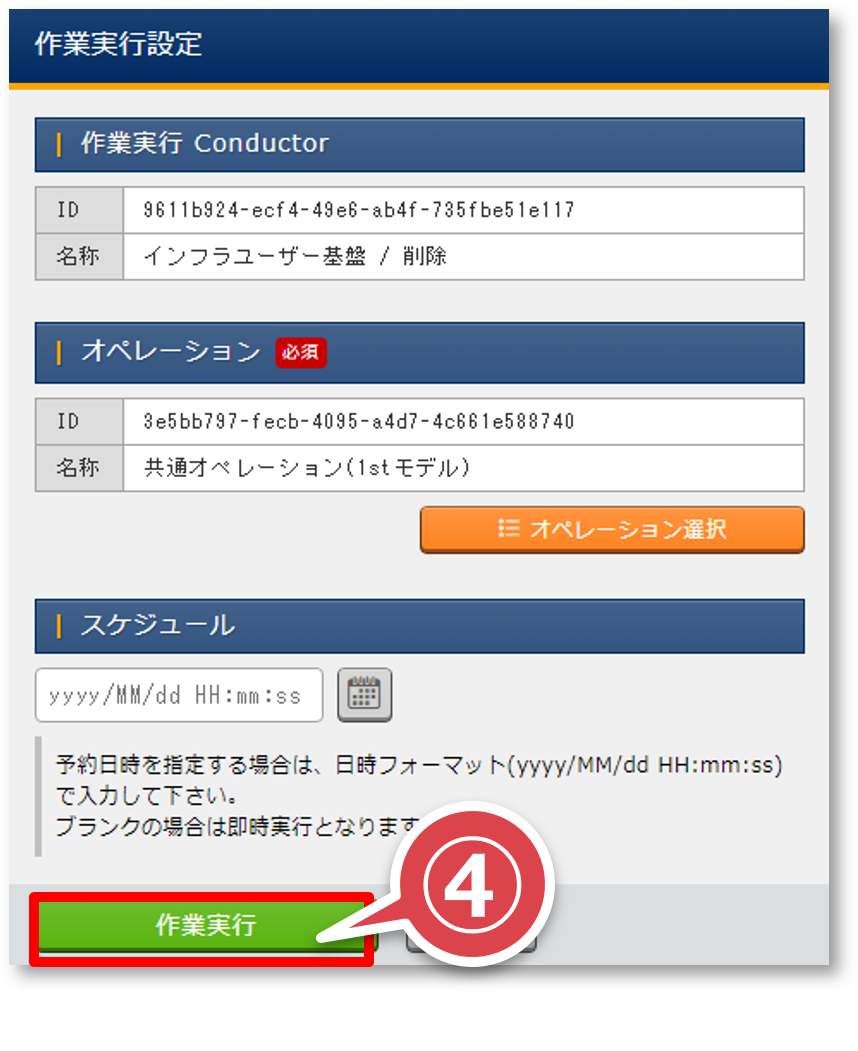
Task: Click the 作業実行 Conductor section header
Action: (420, 145)
